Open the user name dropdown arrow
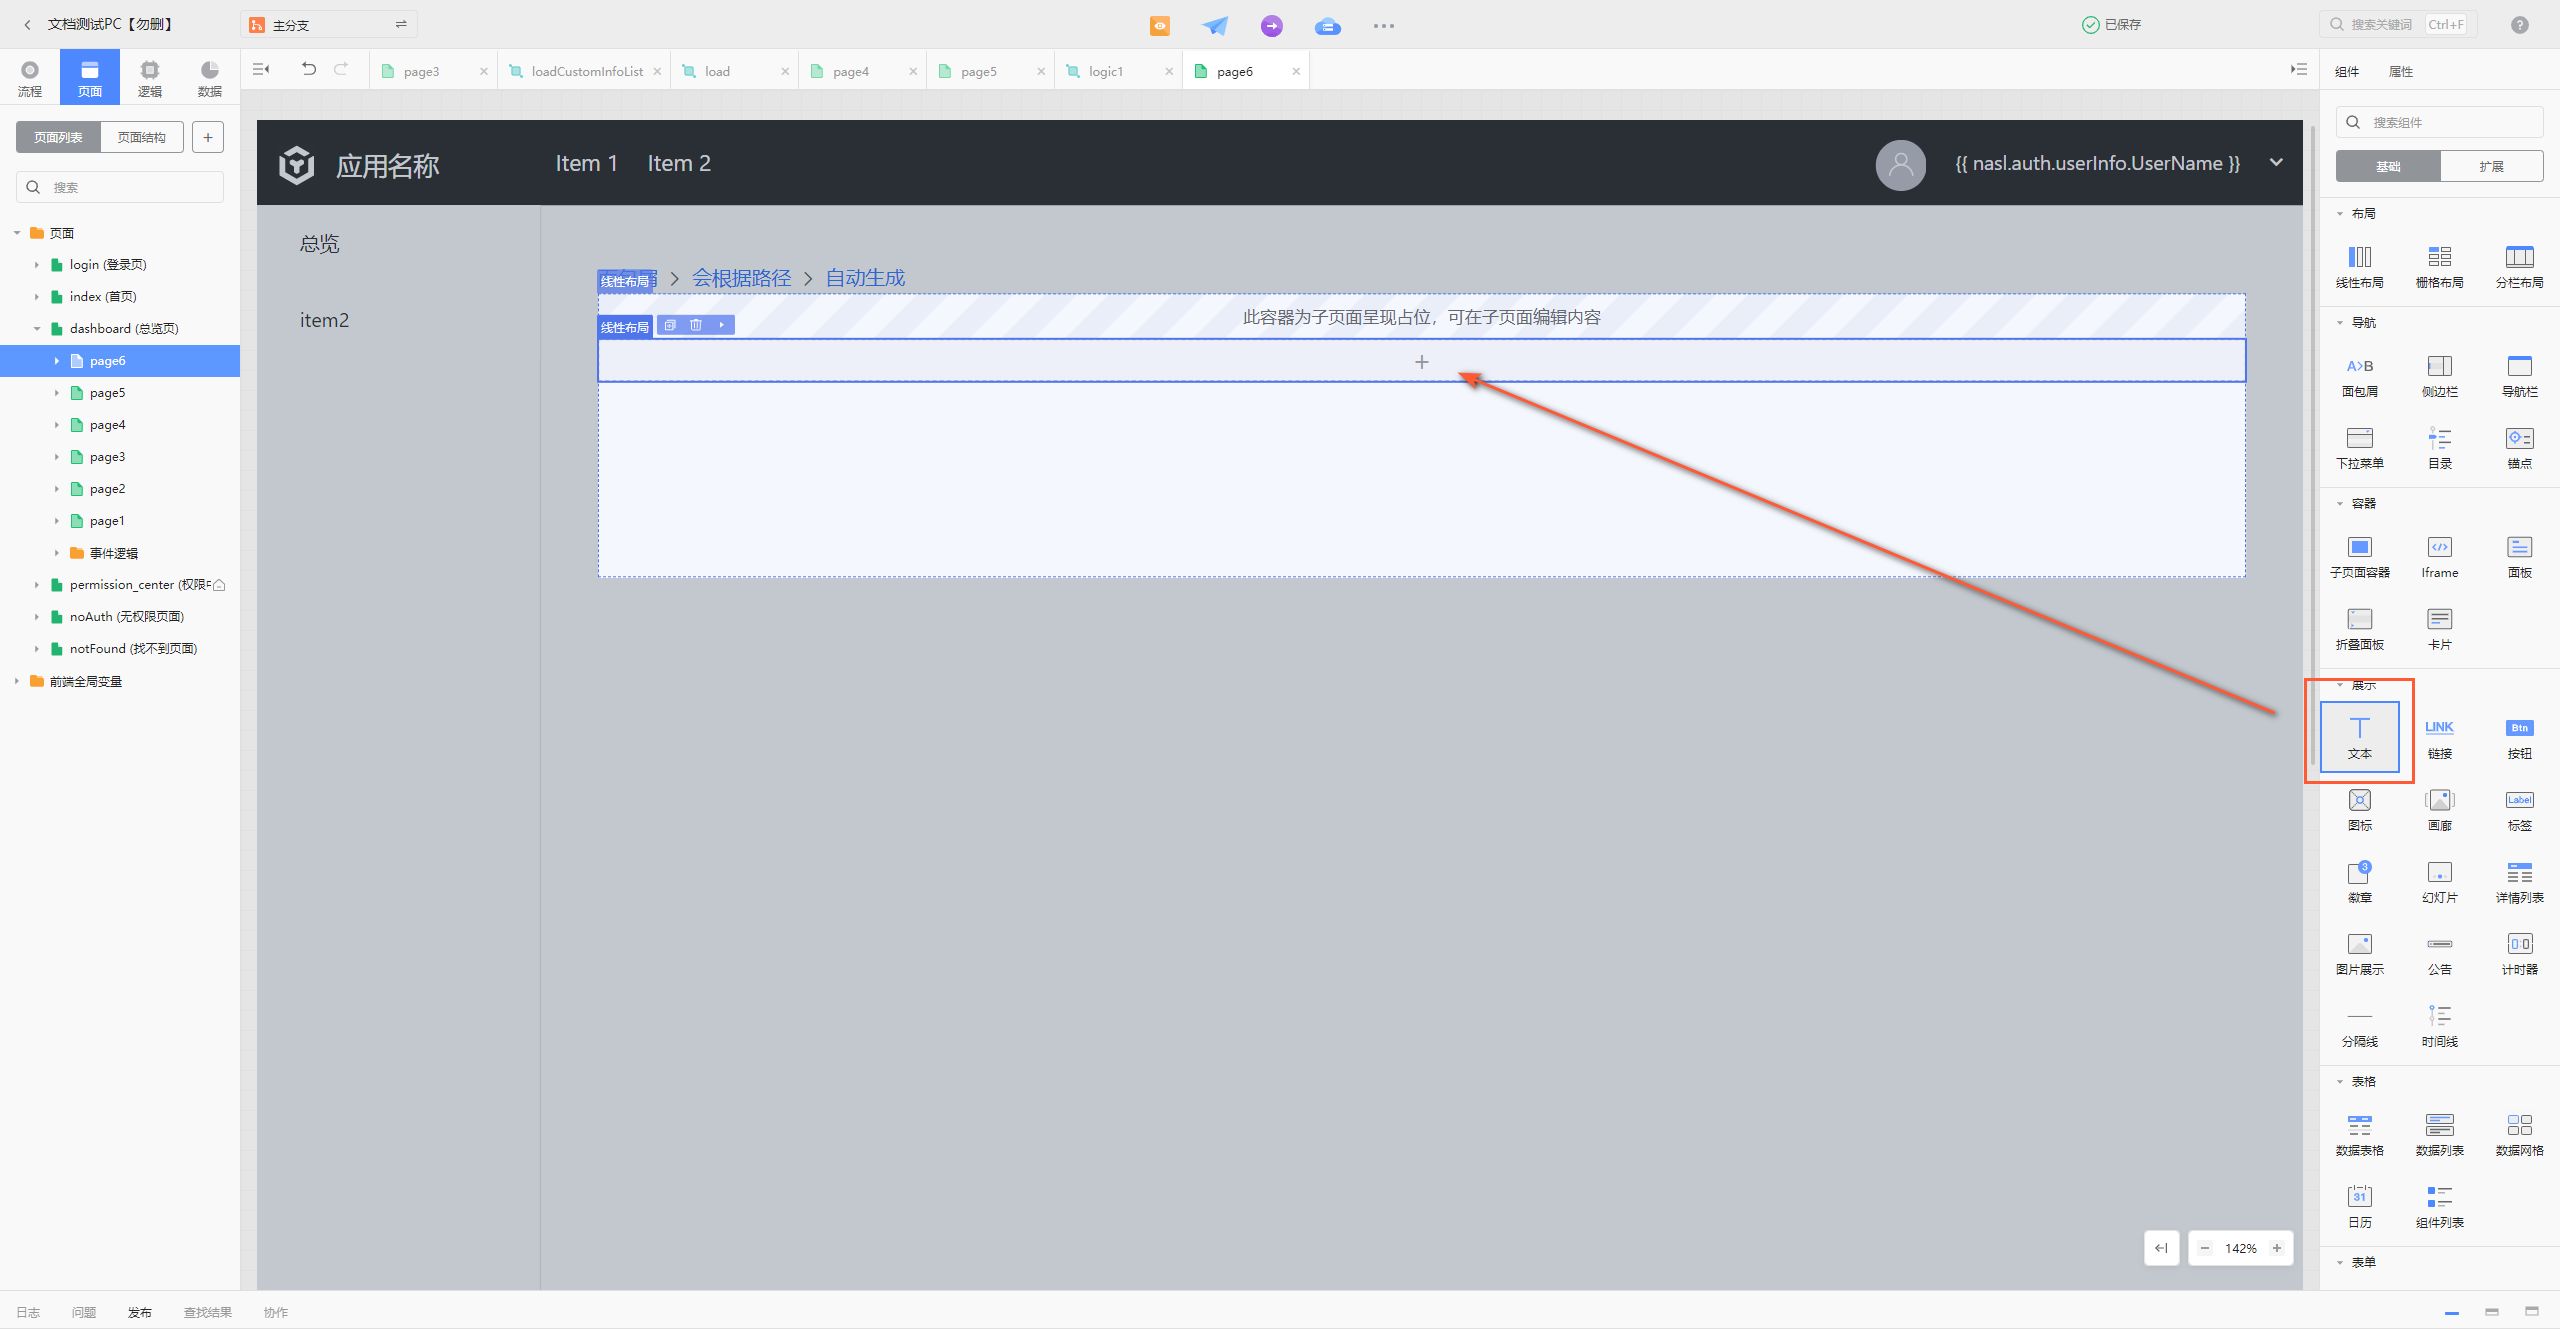 [2276, 163]
